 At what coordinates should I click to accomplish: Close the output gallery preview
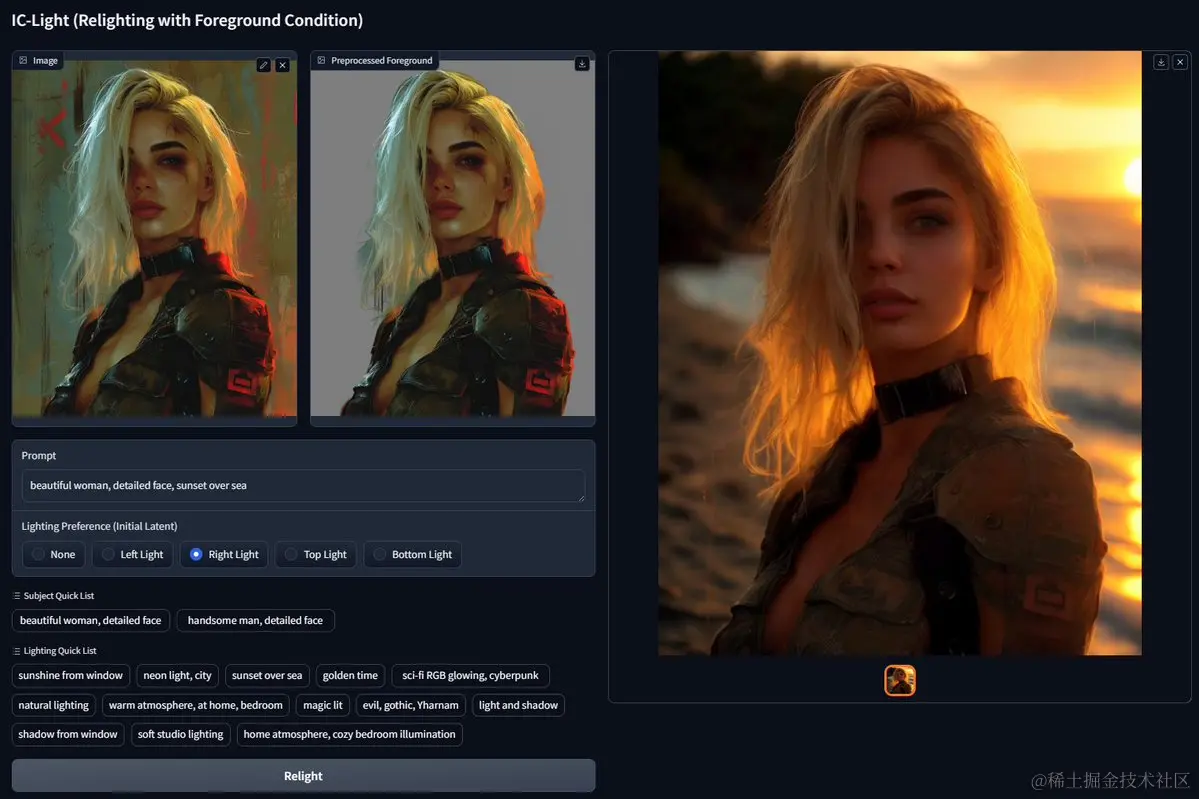1180,62
